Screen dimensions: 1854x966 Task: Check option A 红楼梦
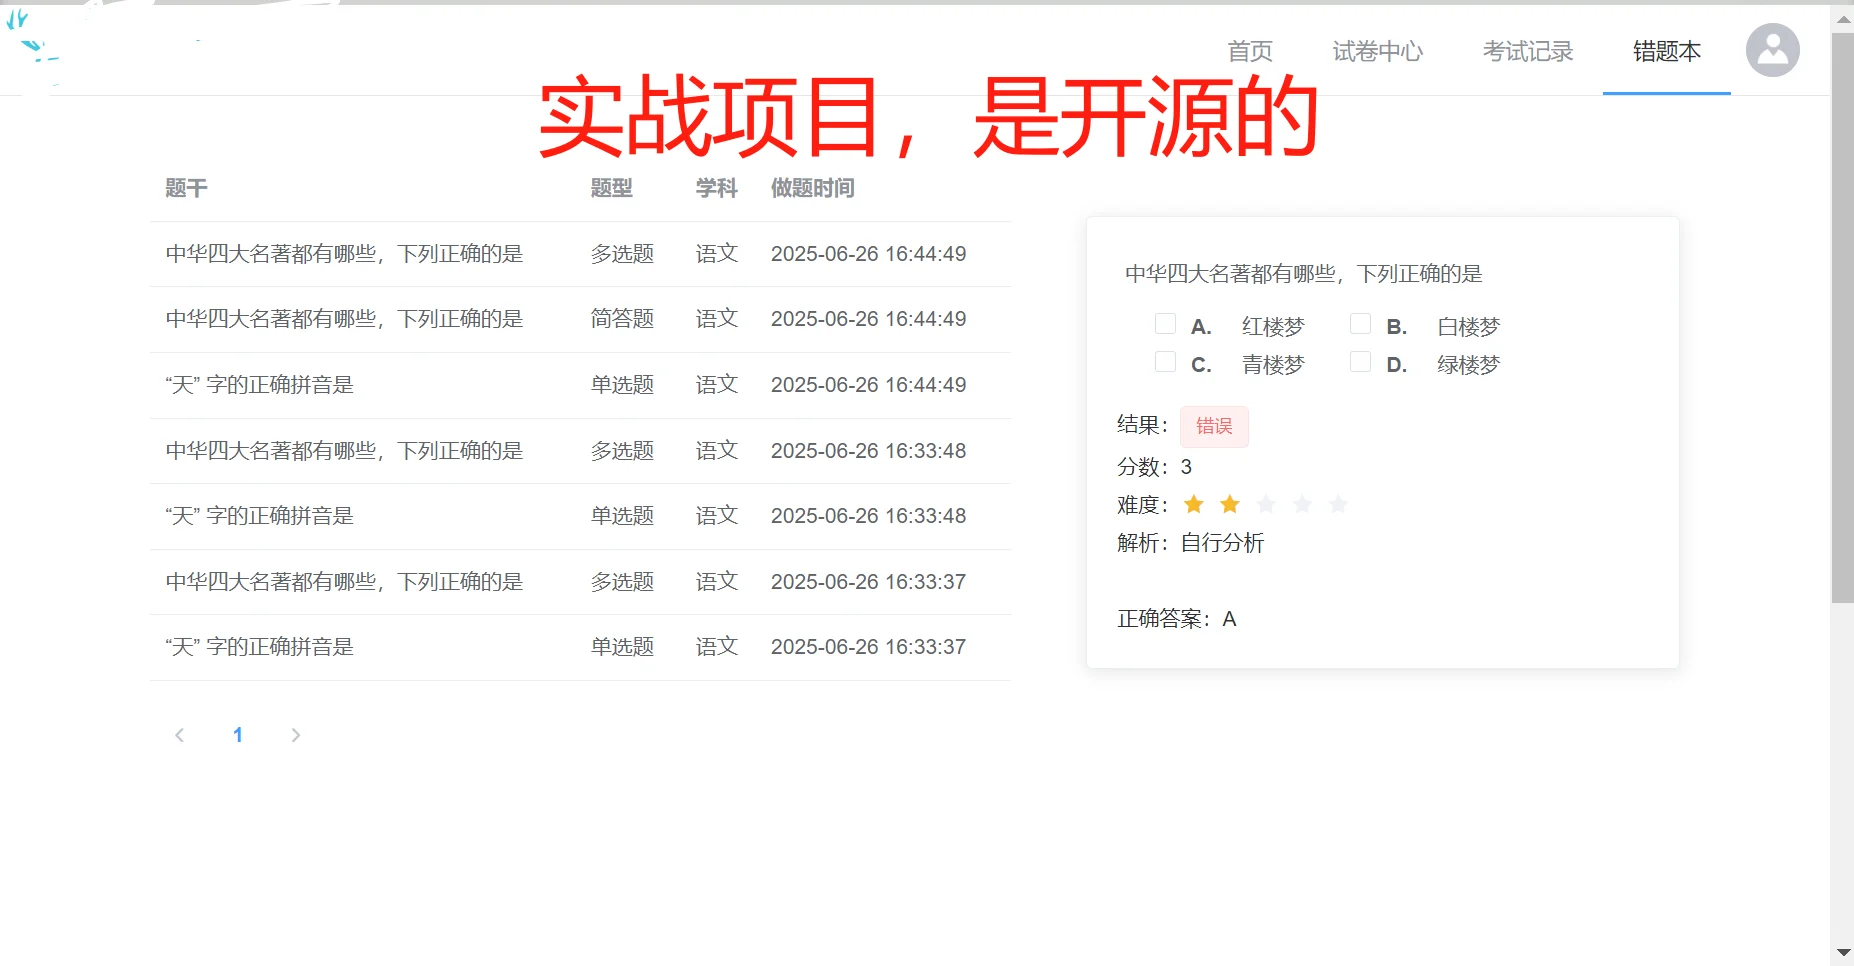point(1165,323)
